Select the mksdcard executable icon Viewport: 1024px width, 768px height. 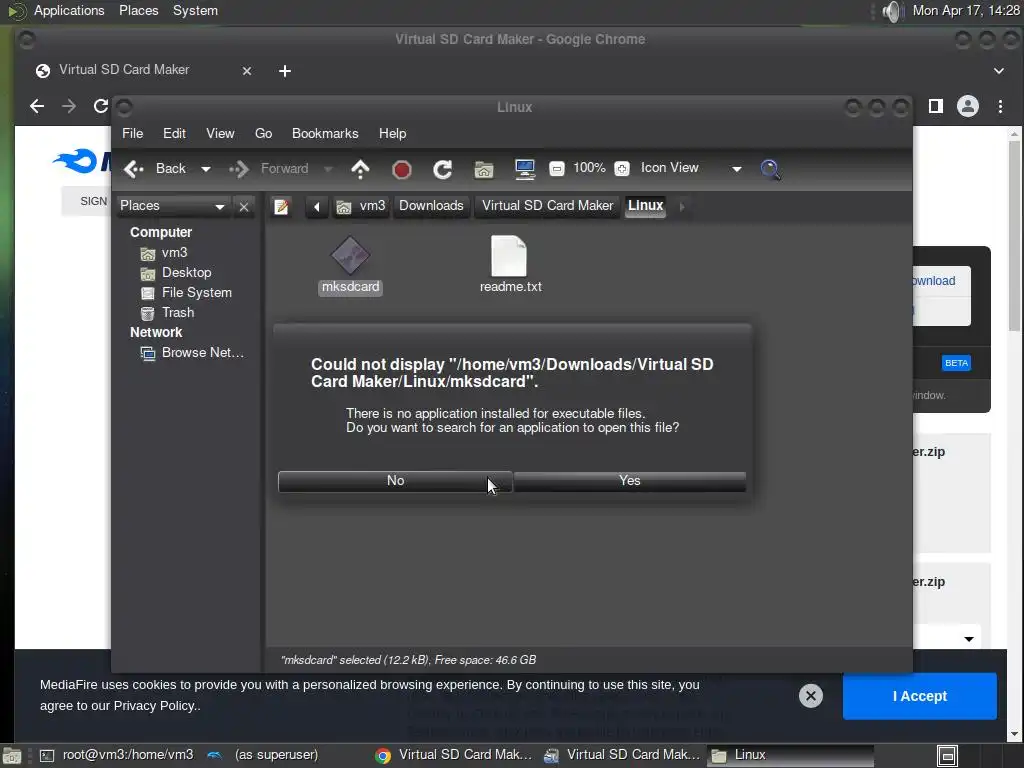[x=351, y=264]
